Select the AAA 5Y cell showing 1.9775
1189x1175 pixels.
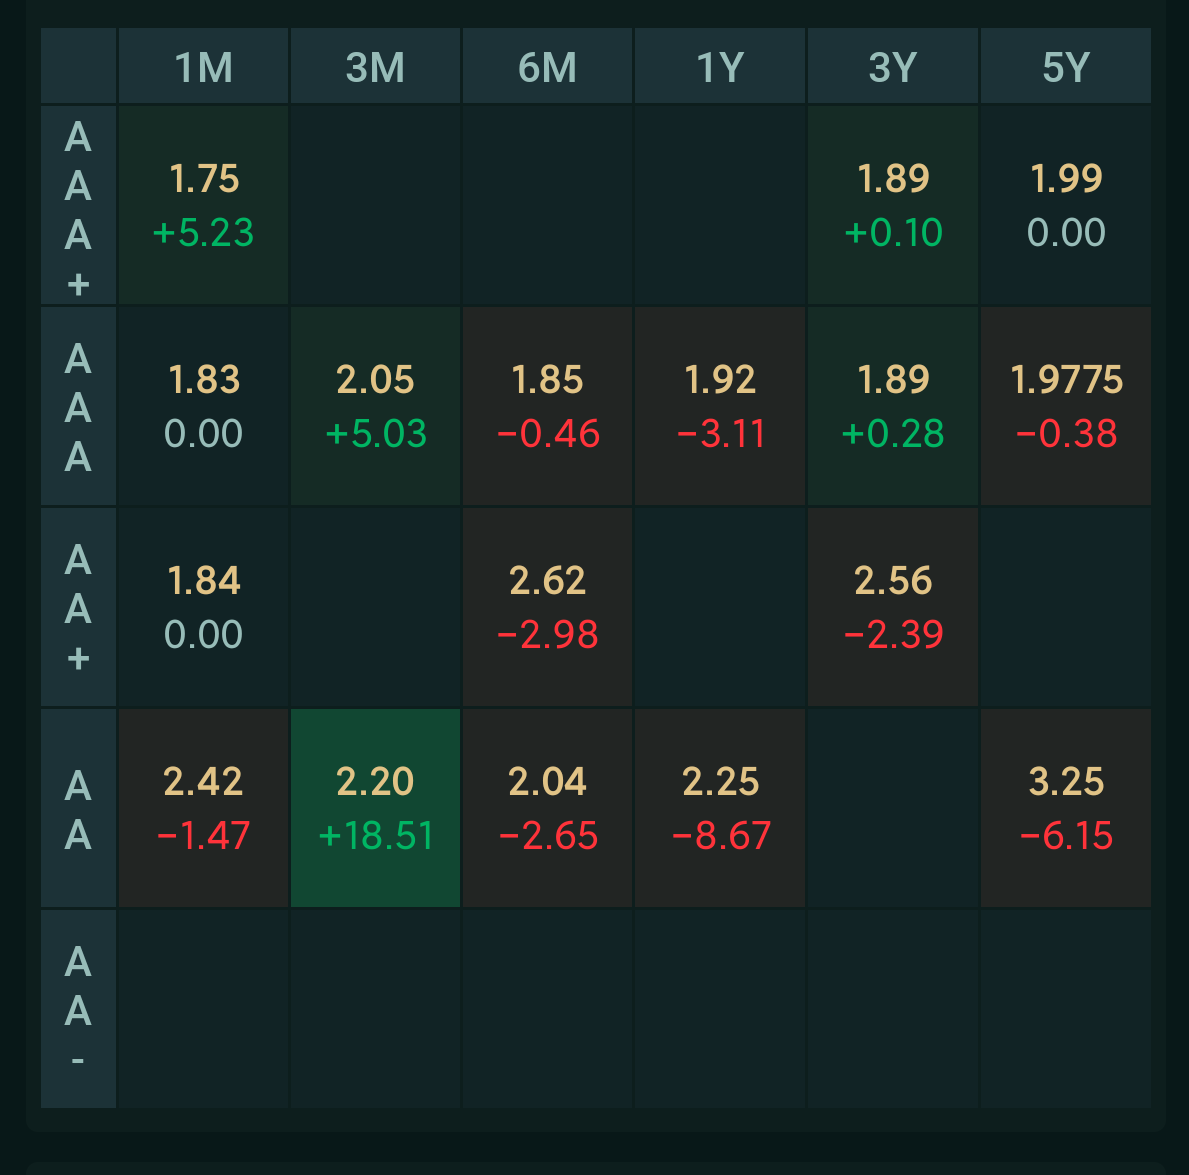(x=1066, y=406)
